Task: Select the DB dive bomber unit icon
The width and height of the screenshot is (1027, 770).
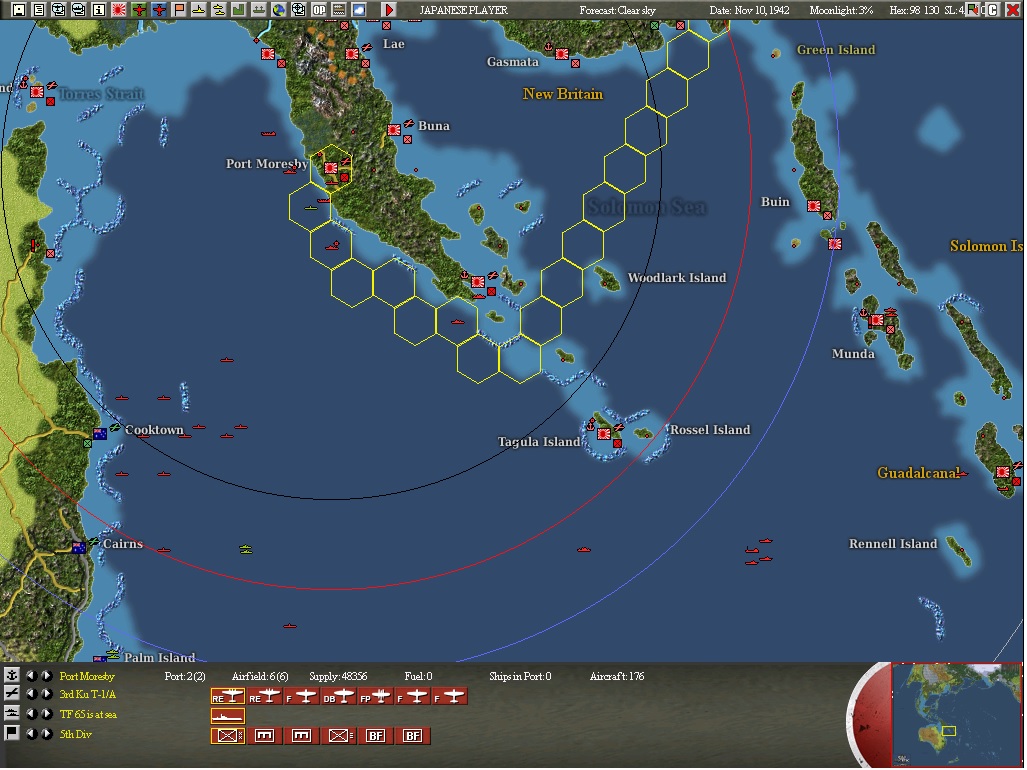Action: [x=339, y=697]
